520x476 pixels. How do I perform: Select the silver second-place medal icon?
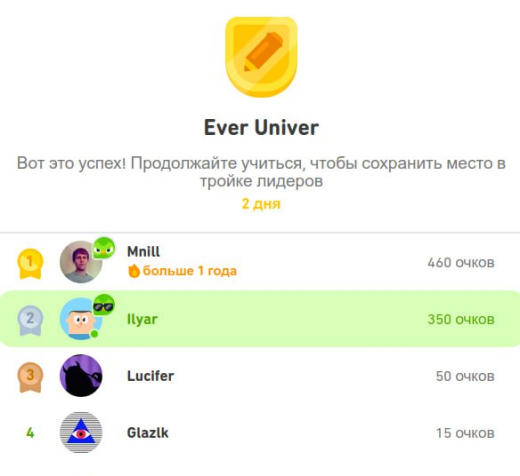click(x=30, y=320)
